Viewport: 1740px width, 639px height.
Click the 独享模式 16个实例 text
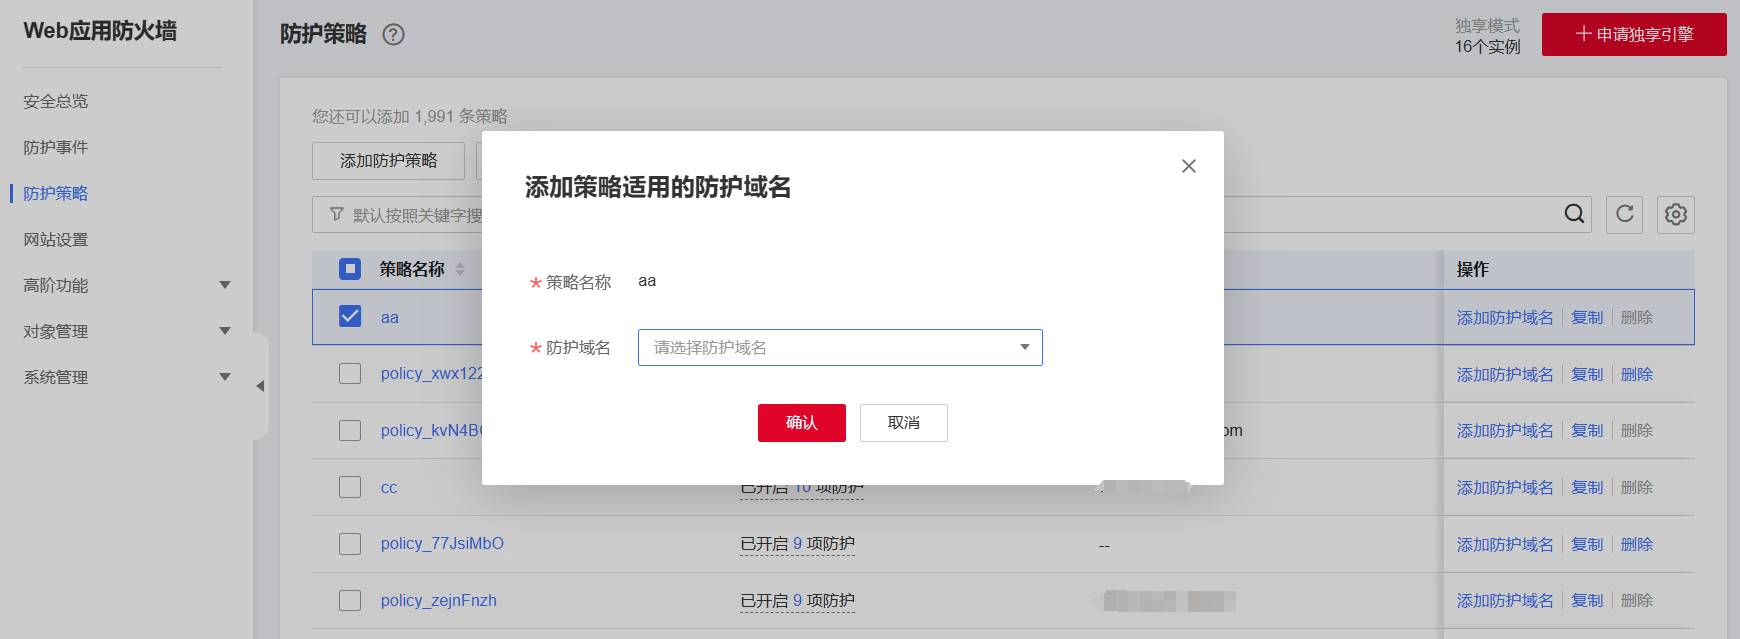click(x=1487, y=36)
